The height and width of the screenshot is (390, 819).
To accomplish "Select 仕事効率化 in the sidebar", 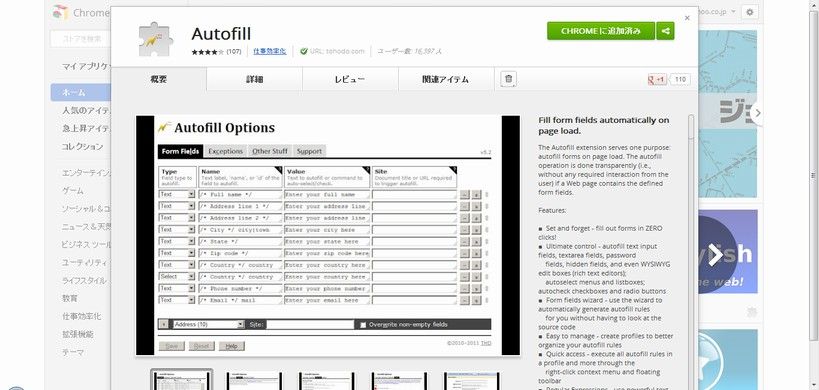I will tap(81, 316).
